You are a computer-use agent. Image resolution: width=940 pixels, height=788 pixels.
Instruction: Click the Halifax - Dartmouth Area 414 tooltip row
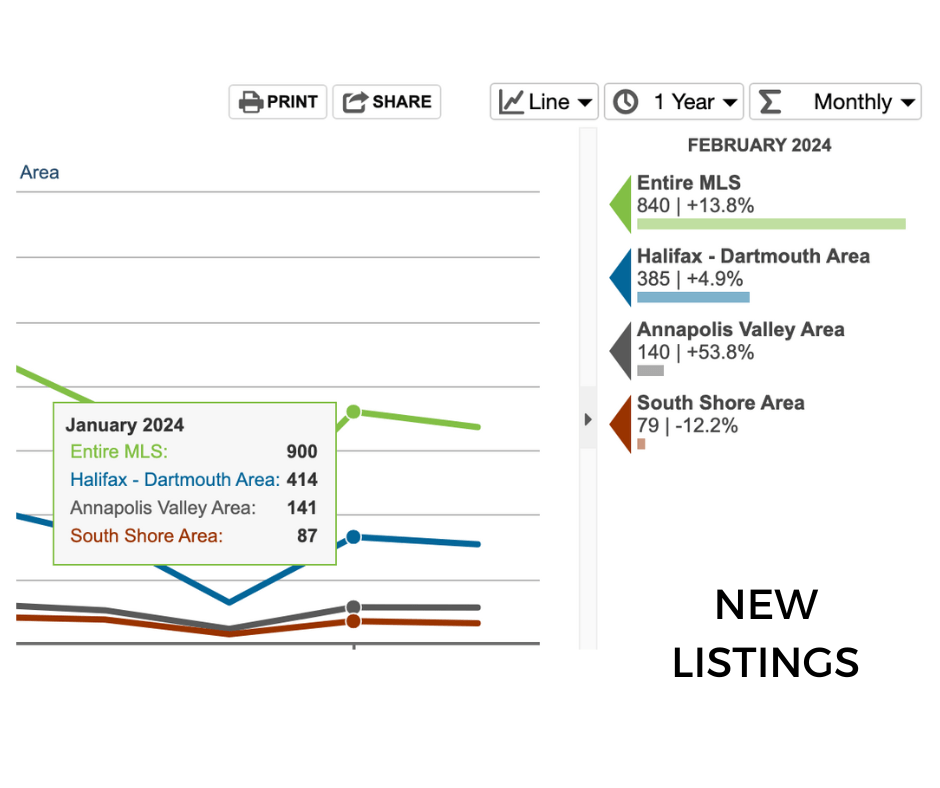(194, 480)
